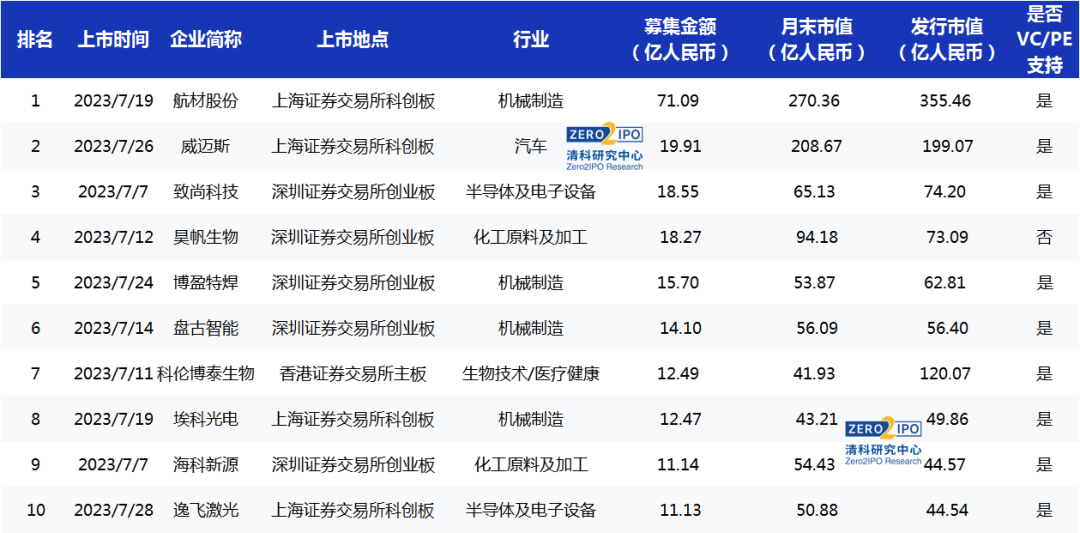
Task: Click month-end market value 41.93
Action: [x=816, y=374]
